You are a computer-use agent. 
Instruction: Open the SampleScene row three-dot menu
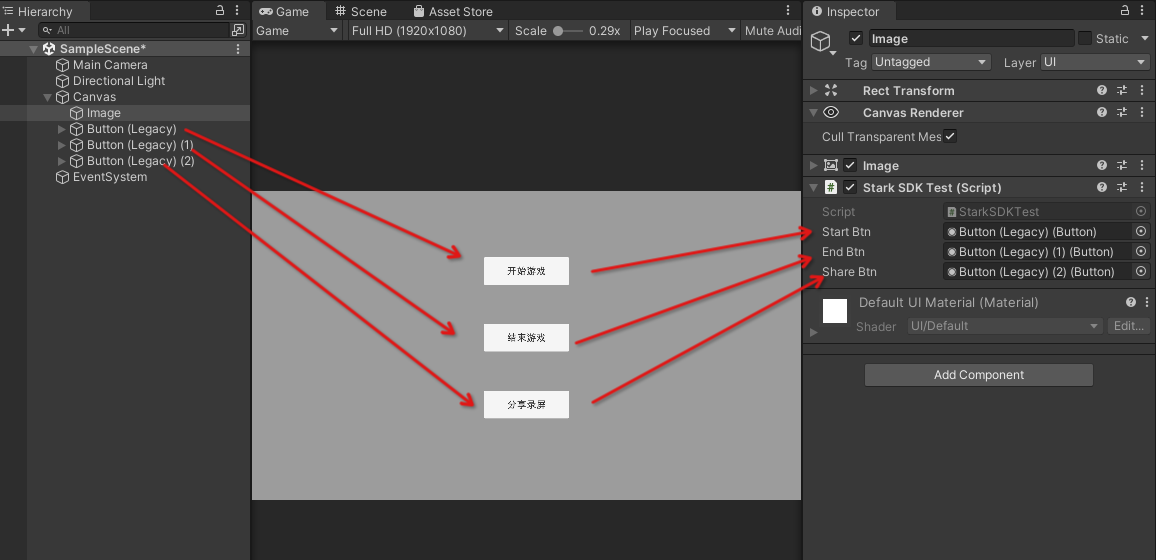coord(238,49)
